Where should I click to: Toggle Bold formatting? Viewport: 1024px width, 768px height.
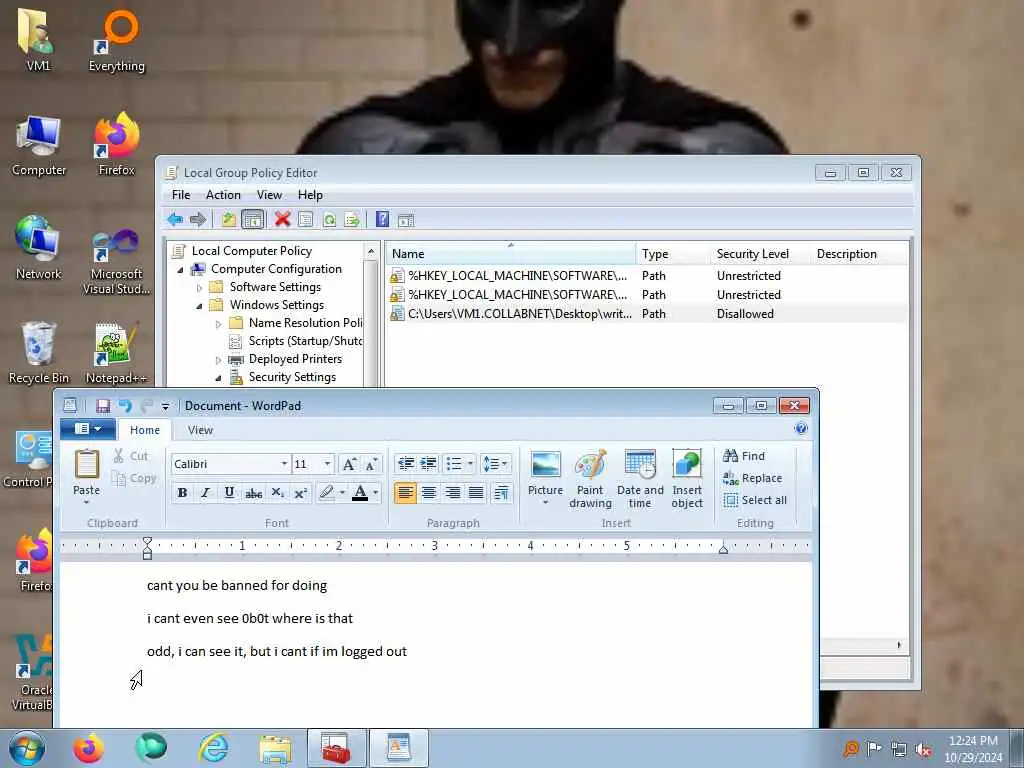pyautogui.click(x=182, y=492)
